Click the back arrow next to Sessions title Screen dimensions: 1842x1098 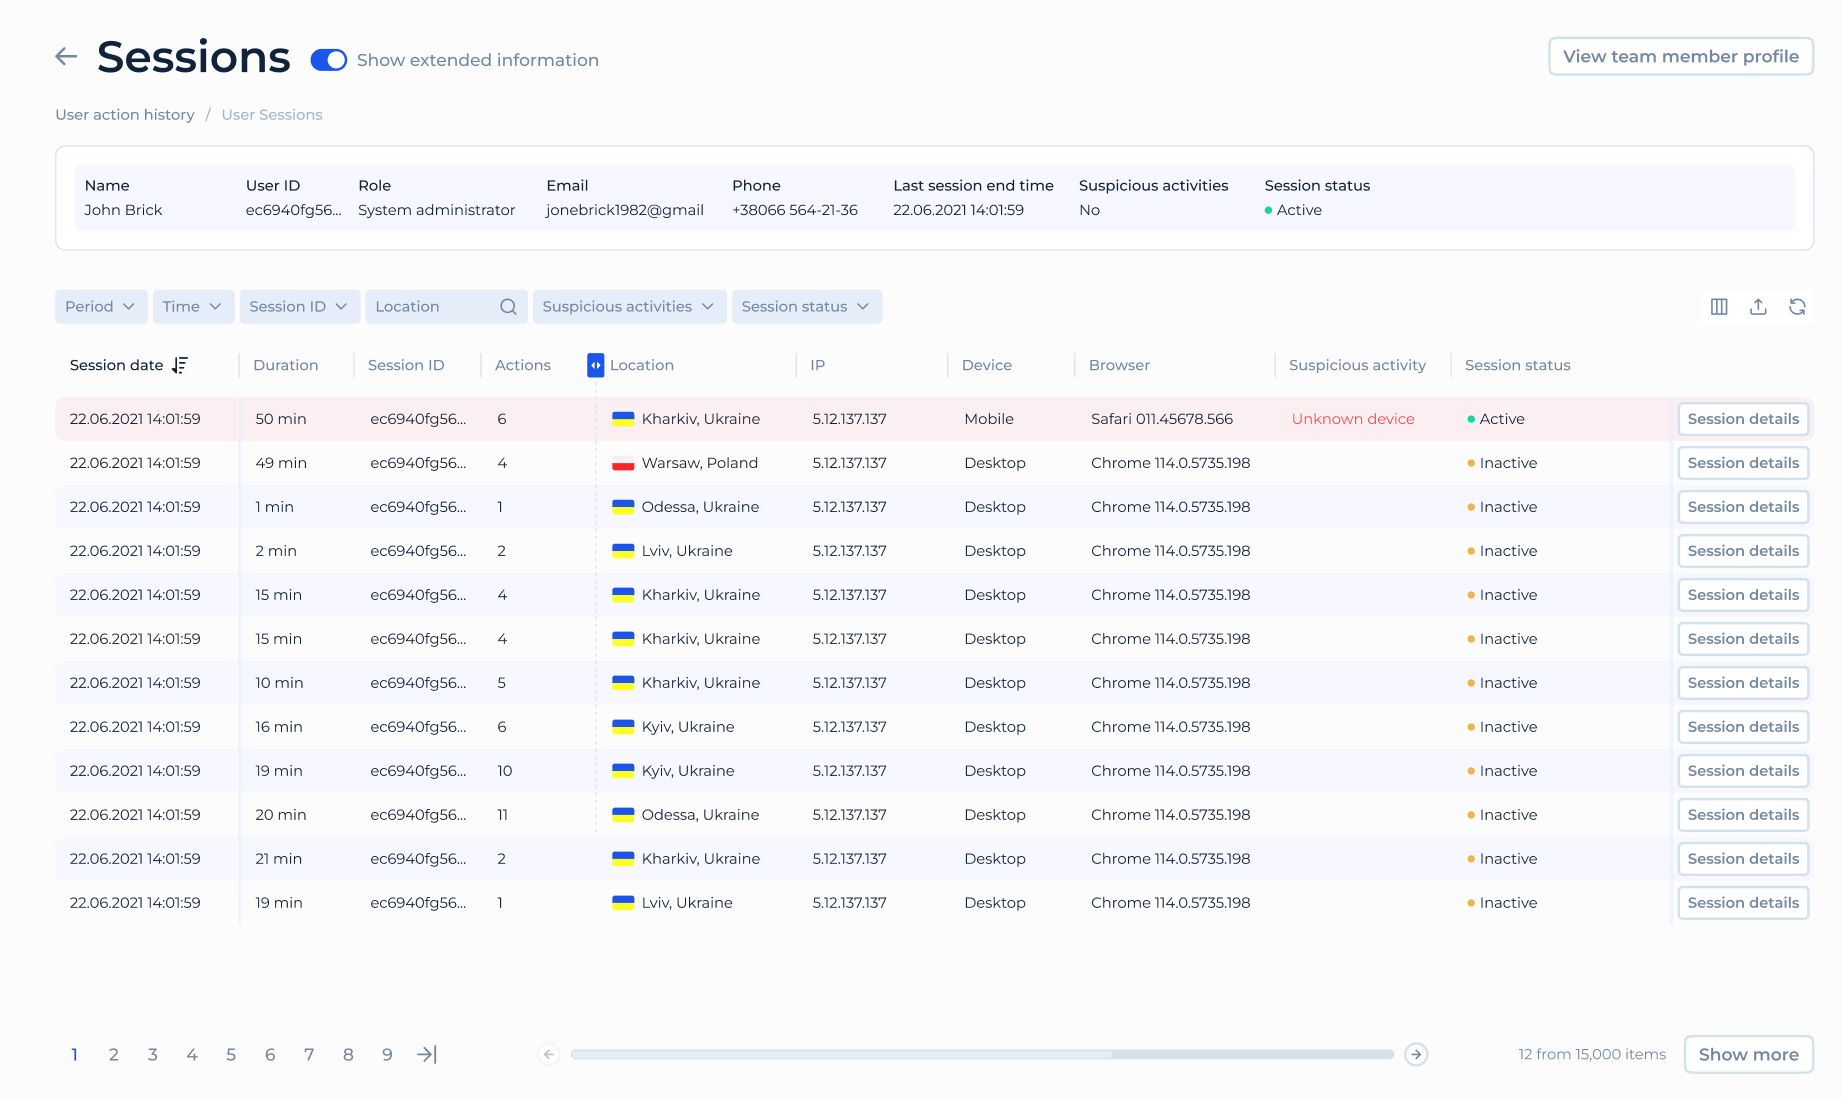click(x=65, y=56)
